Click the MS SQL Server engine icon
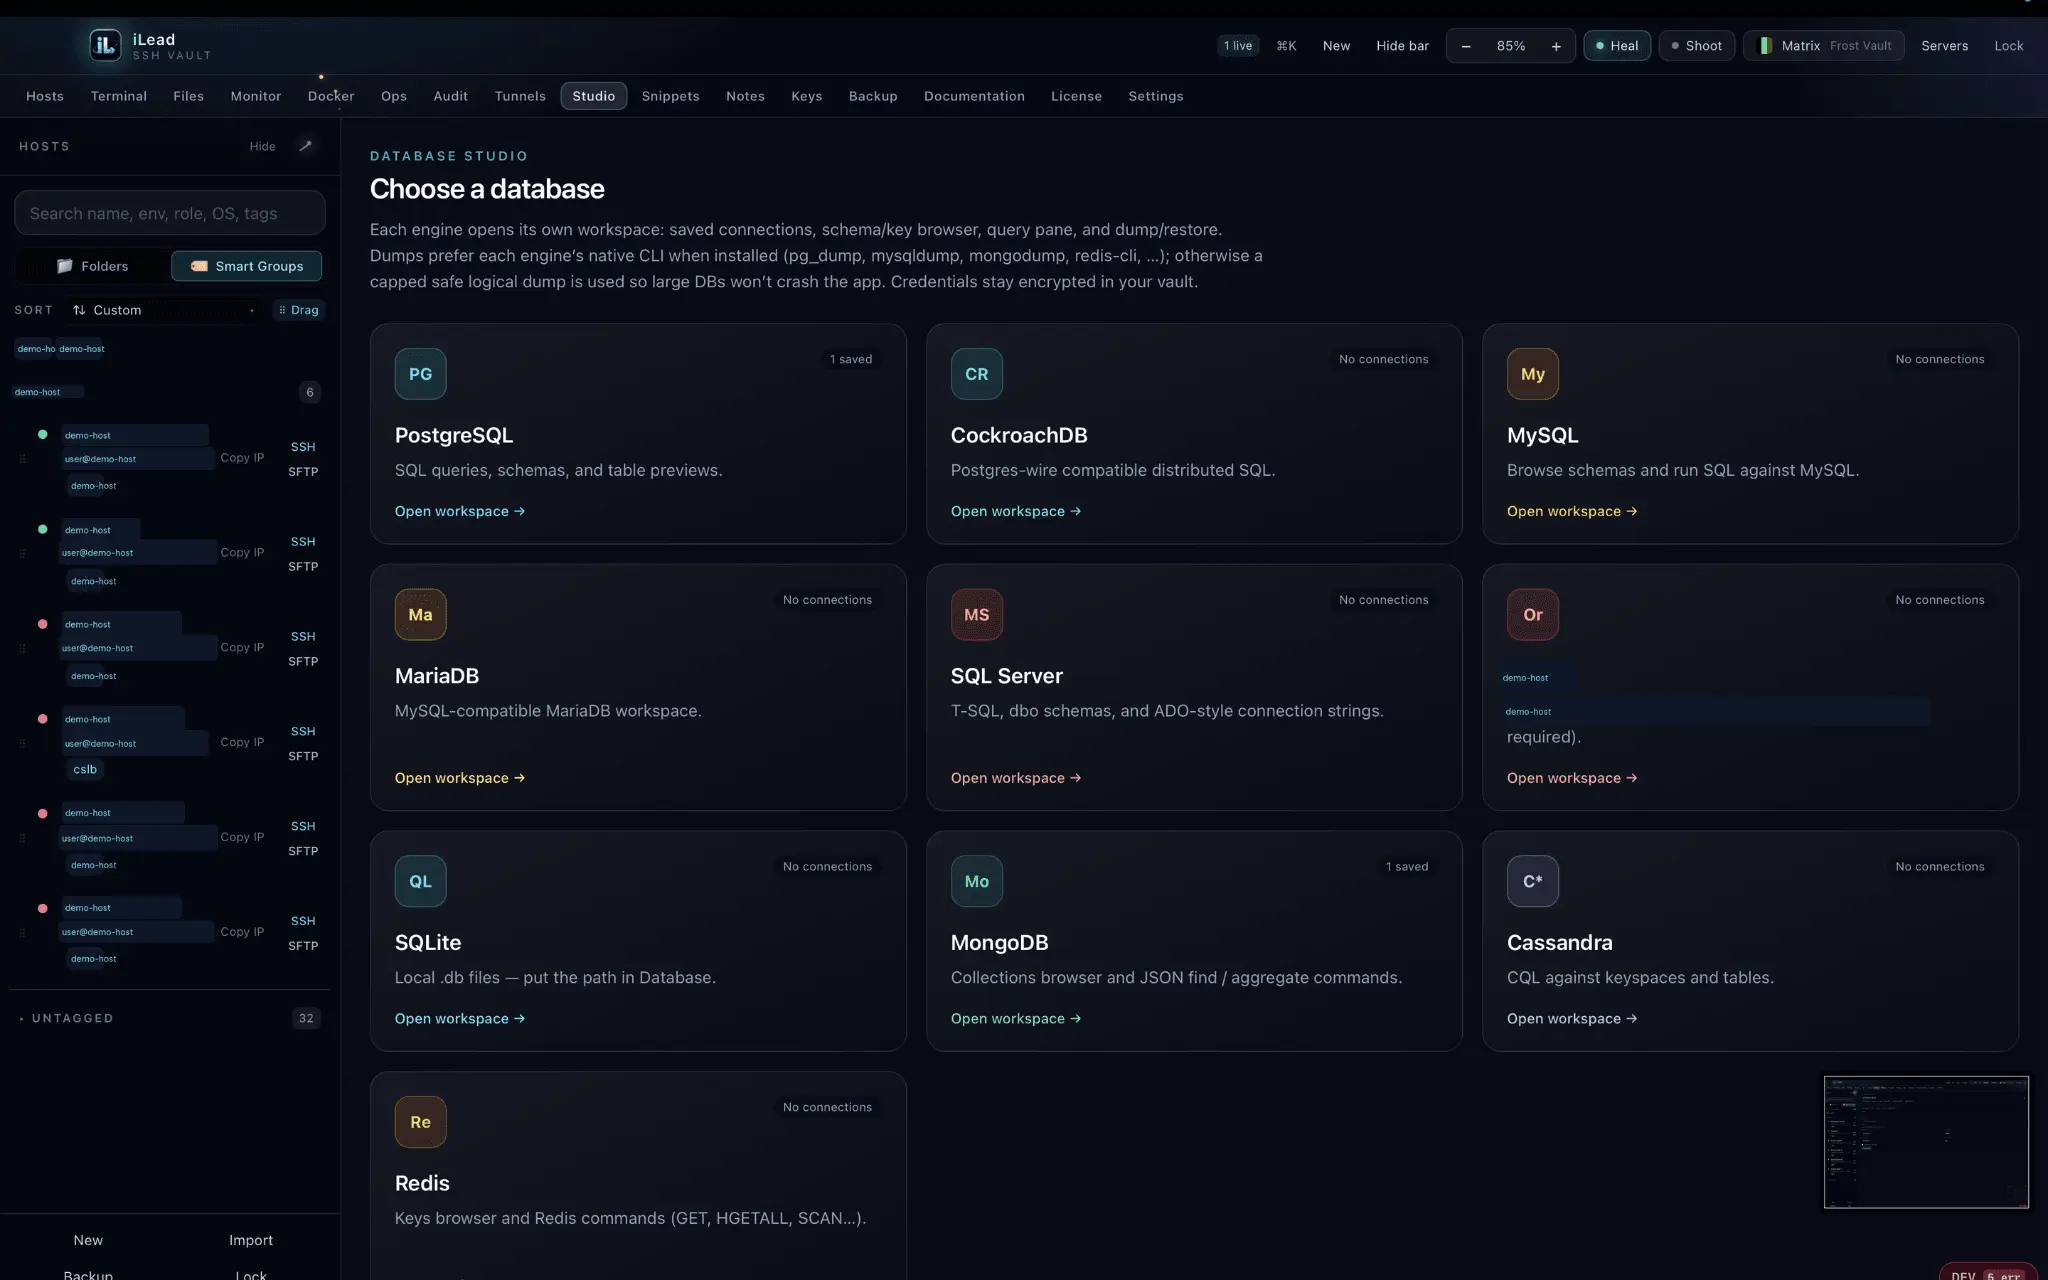 click(x=976, y=614)
